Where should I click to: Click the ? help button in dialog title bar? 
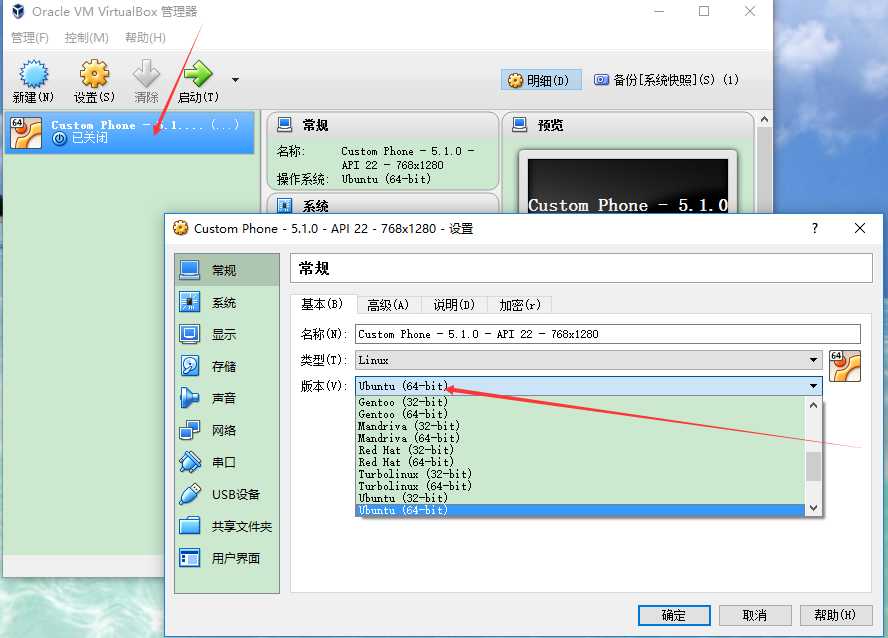point(814,228)
